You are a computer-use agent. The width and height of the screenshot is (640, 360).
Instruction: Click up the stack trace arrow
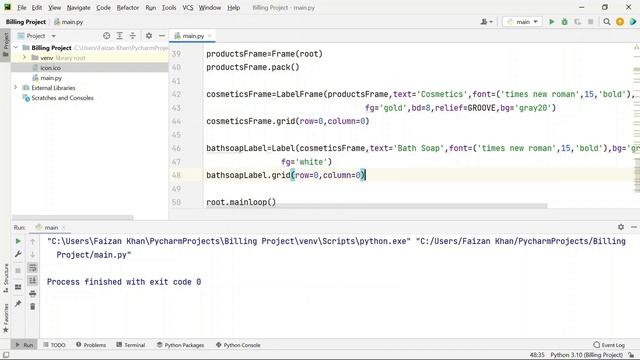click(33, 241)
